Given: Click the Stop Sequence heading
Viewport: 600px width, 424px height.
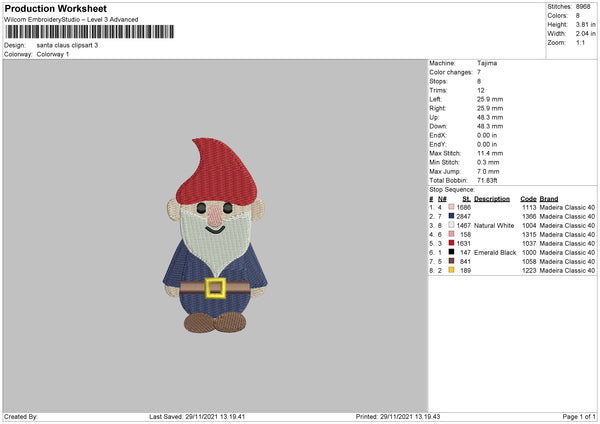Looking at the screenshot, I should [x=452, y=188].
